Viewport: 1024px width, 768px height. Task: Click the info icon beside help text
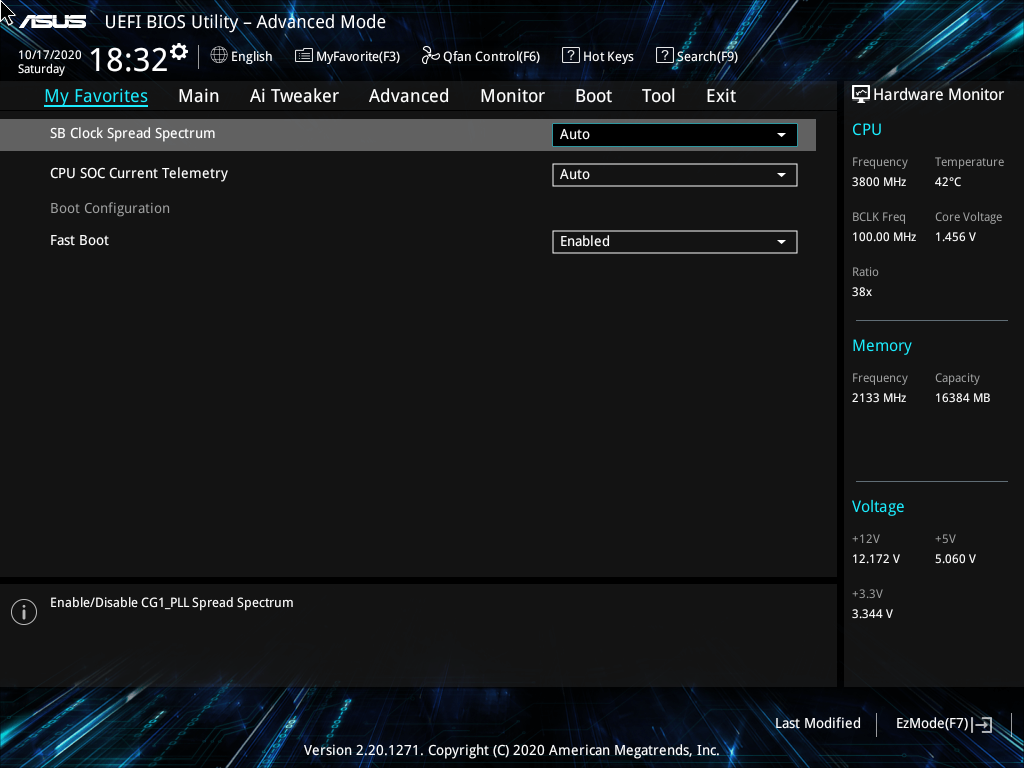[24, 612]
